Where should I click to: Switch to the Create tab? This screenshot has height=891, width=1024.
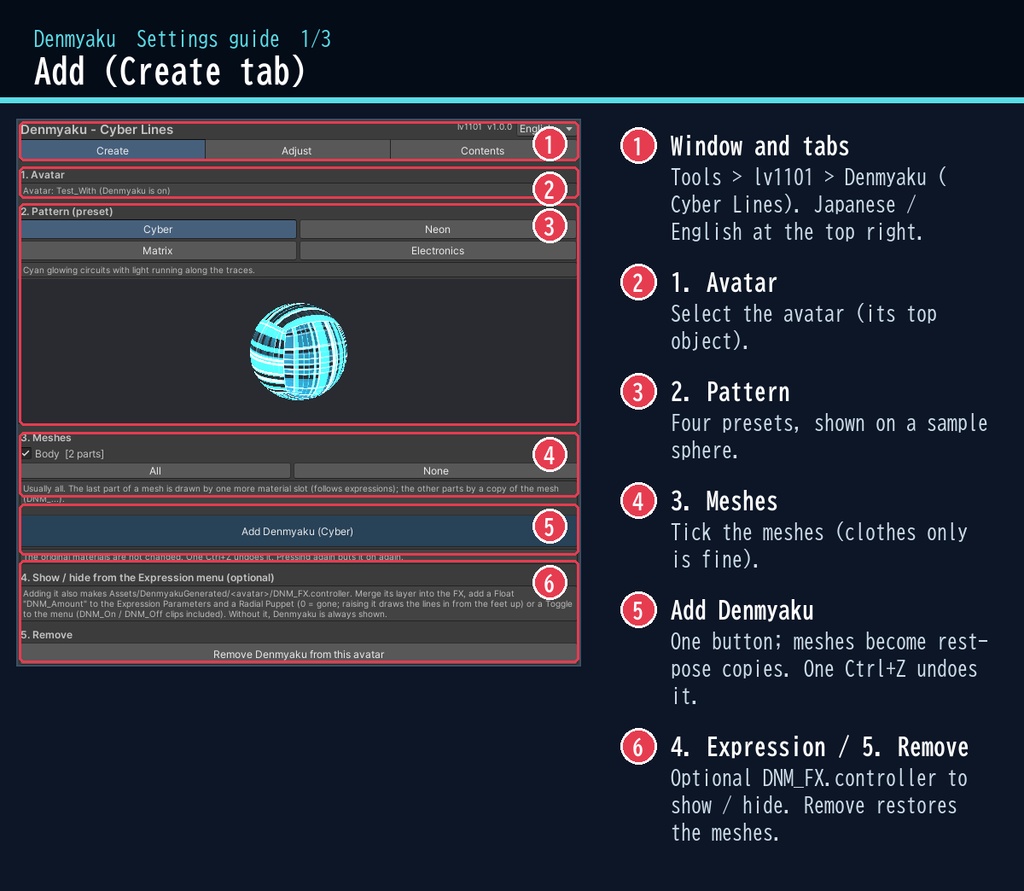pos(112,150)
